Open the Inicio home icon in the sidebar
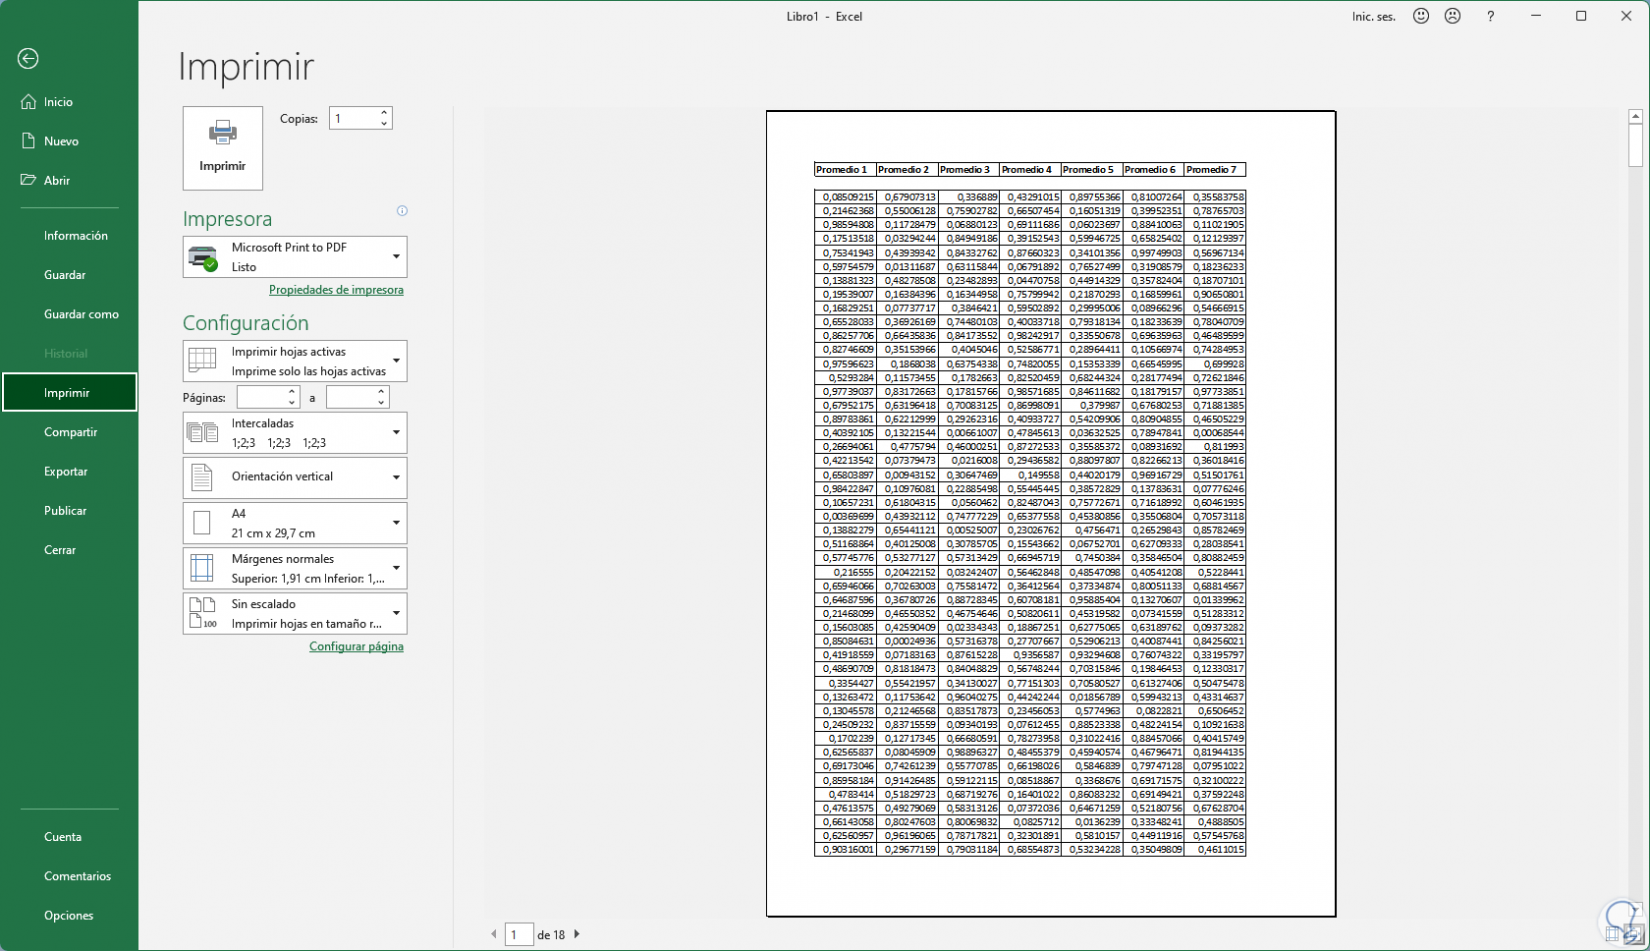This screenshot has width=1650, height=951. point(28,102)
